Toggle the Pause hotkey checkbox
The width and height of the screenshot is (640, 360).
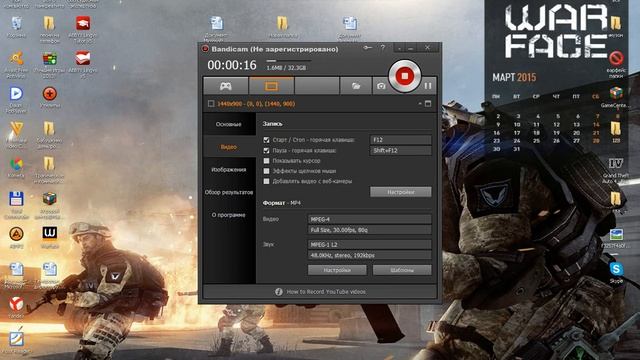pyautogui.click(x=267, y=151)
